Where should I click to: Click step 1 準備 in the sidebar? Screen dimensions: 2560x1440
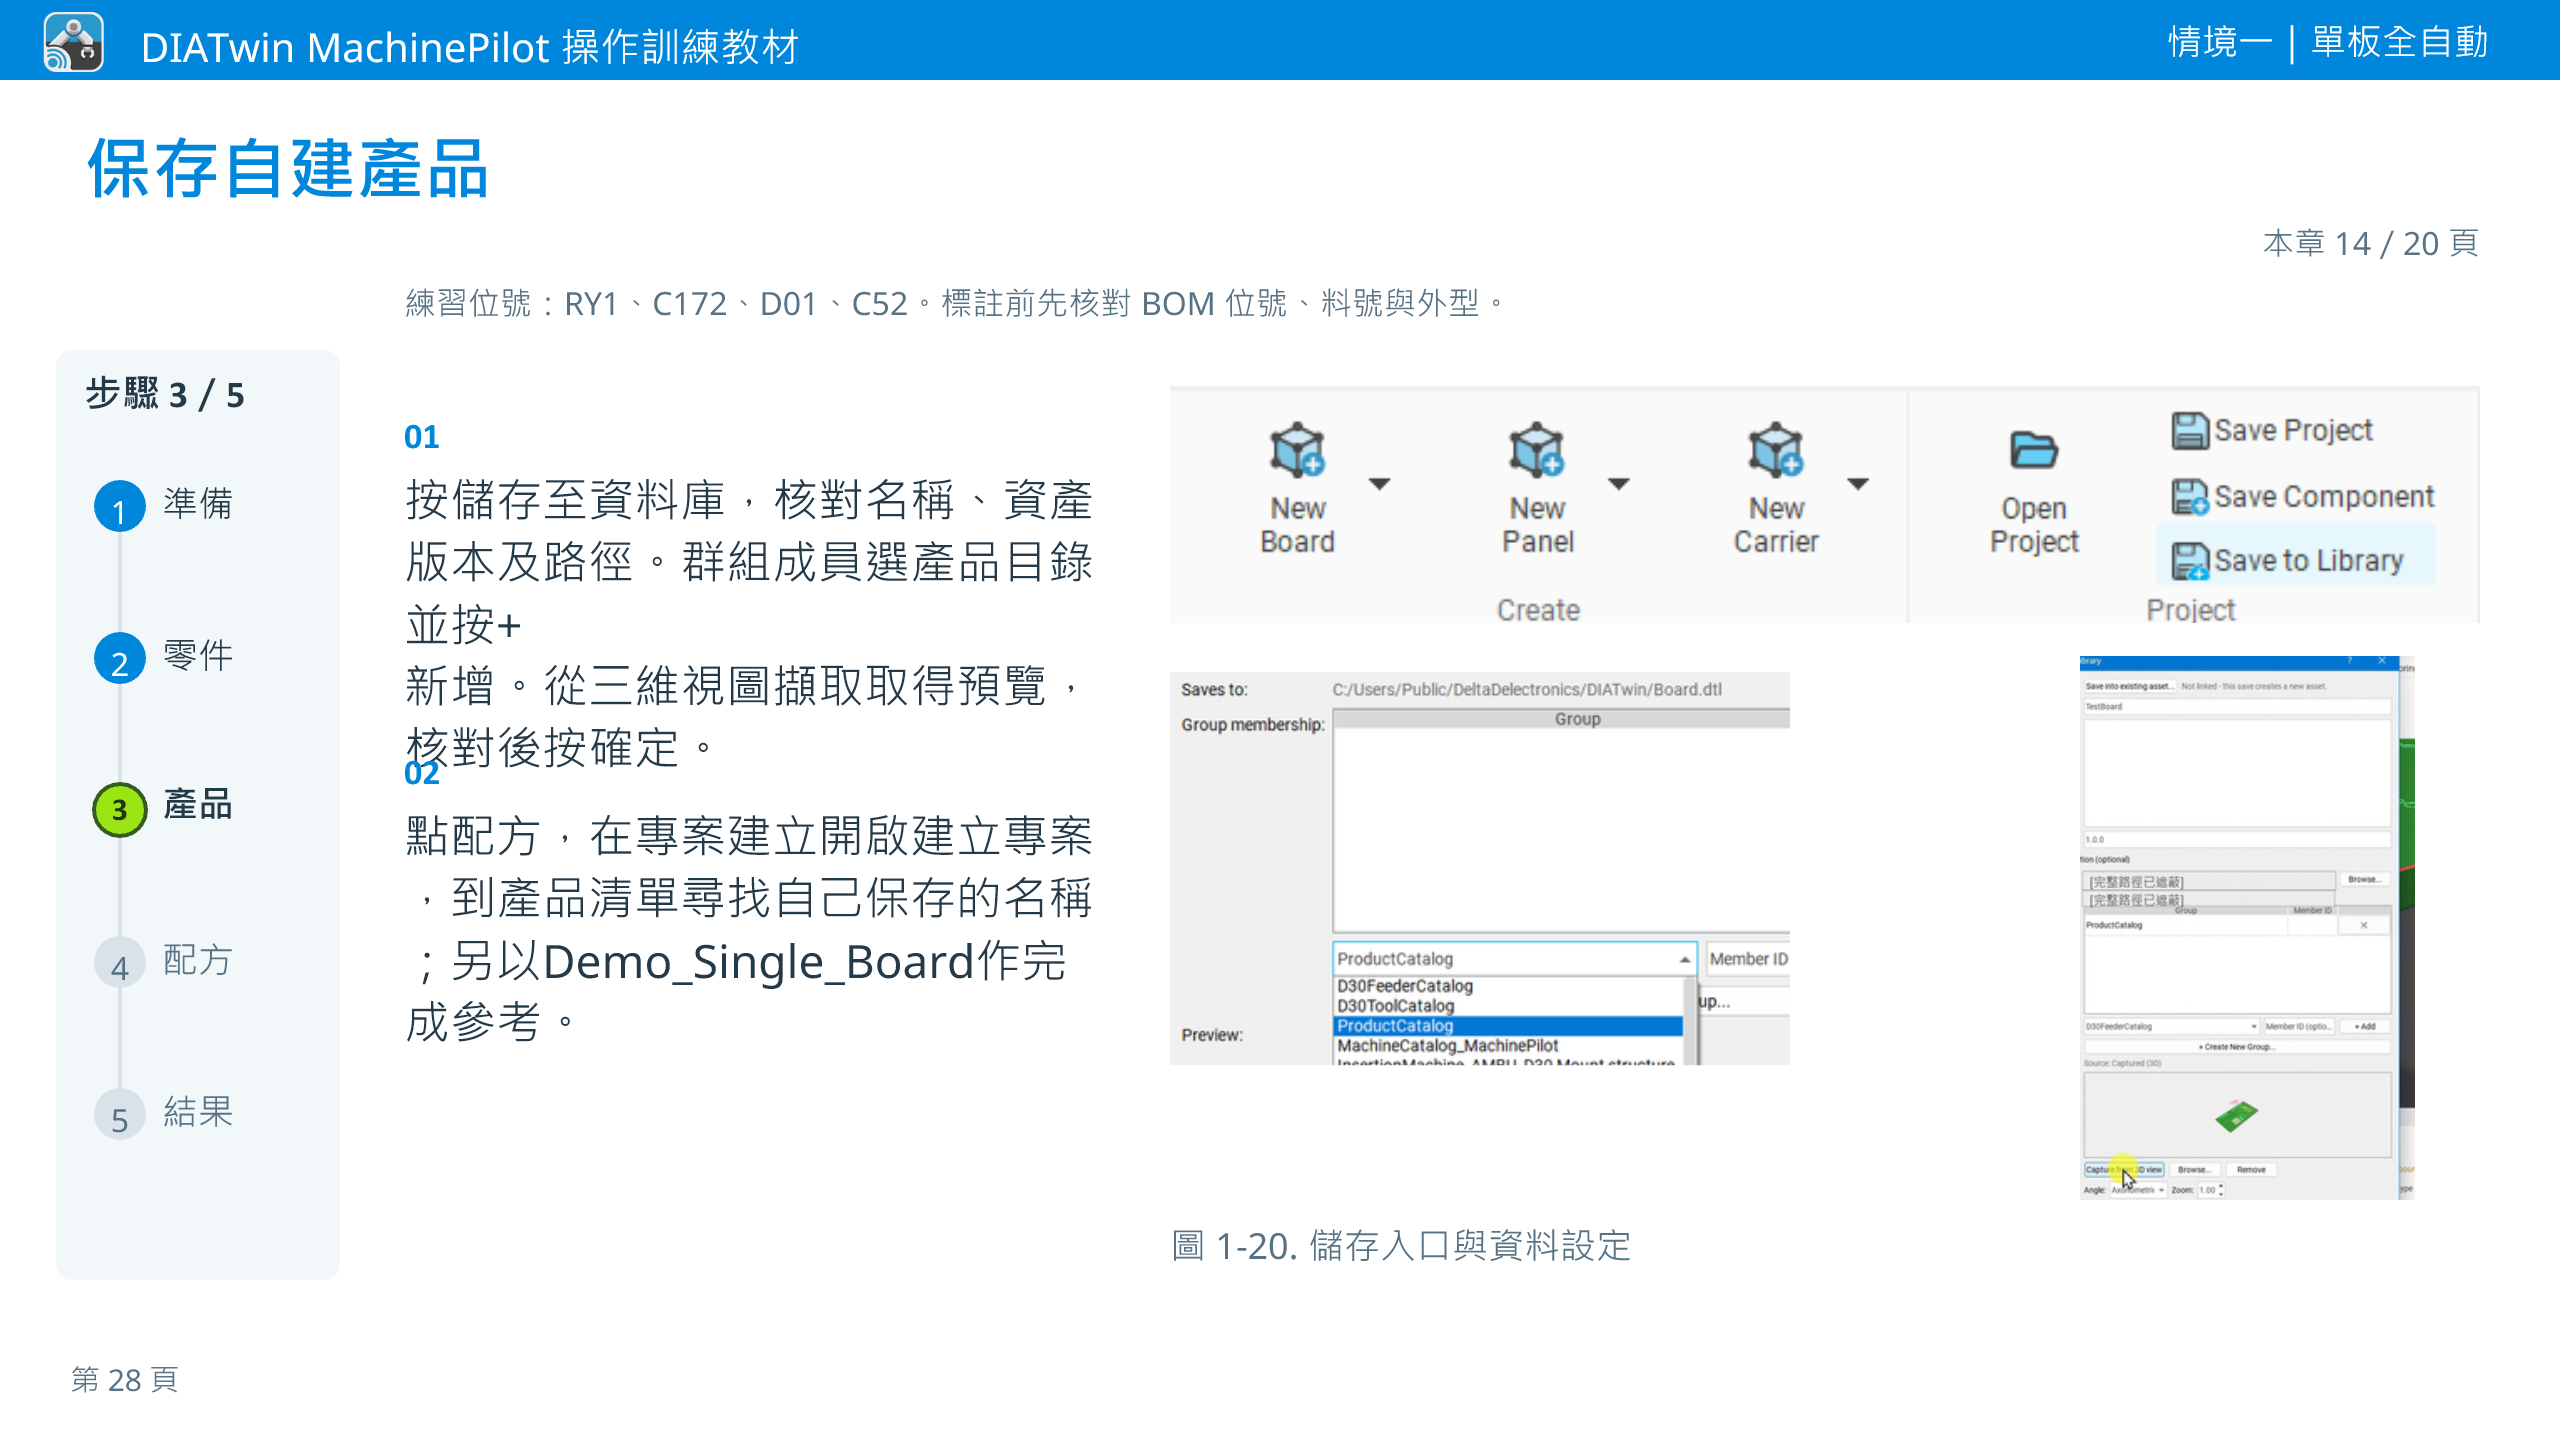164,504
